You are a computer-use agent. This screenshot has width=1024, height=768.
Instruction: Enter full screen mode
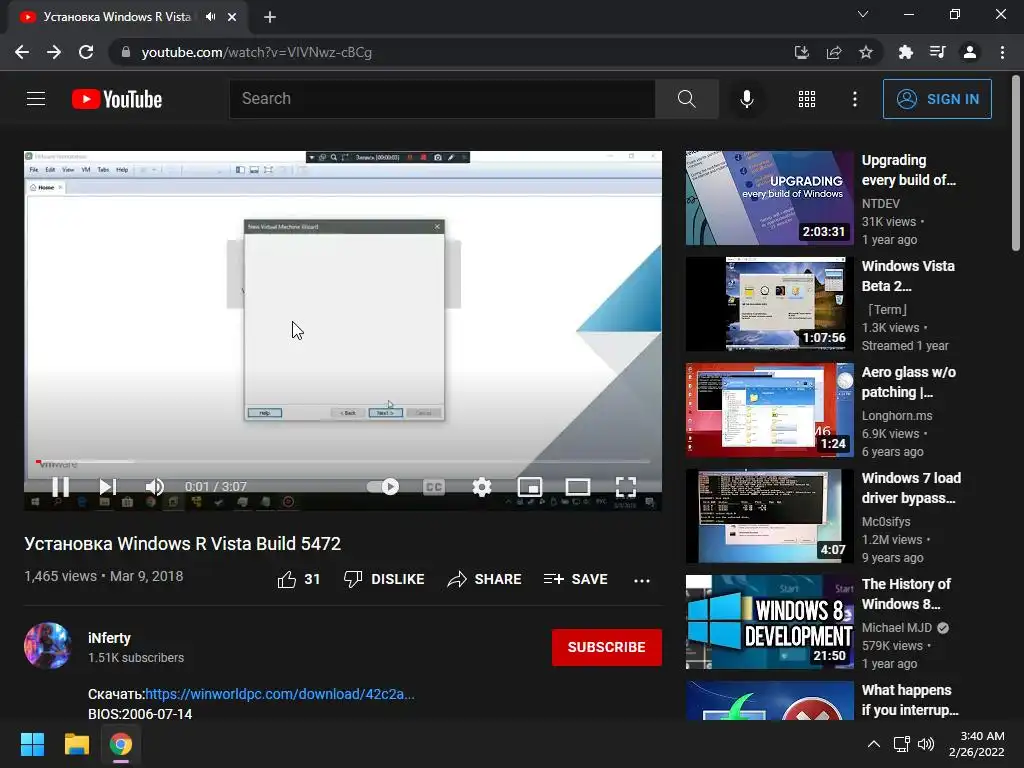click(x=626, y=487)
